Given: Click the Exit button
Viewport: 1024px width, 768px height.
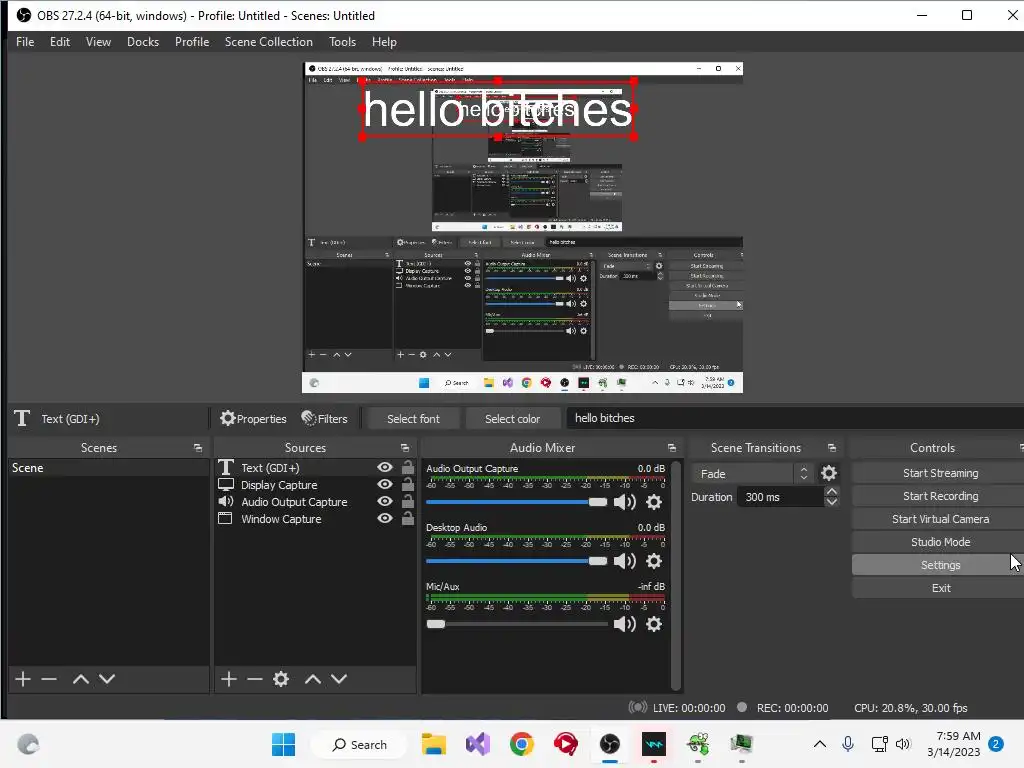Looking at the screenshot, I should click(x=940, y=588).
